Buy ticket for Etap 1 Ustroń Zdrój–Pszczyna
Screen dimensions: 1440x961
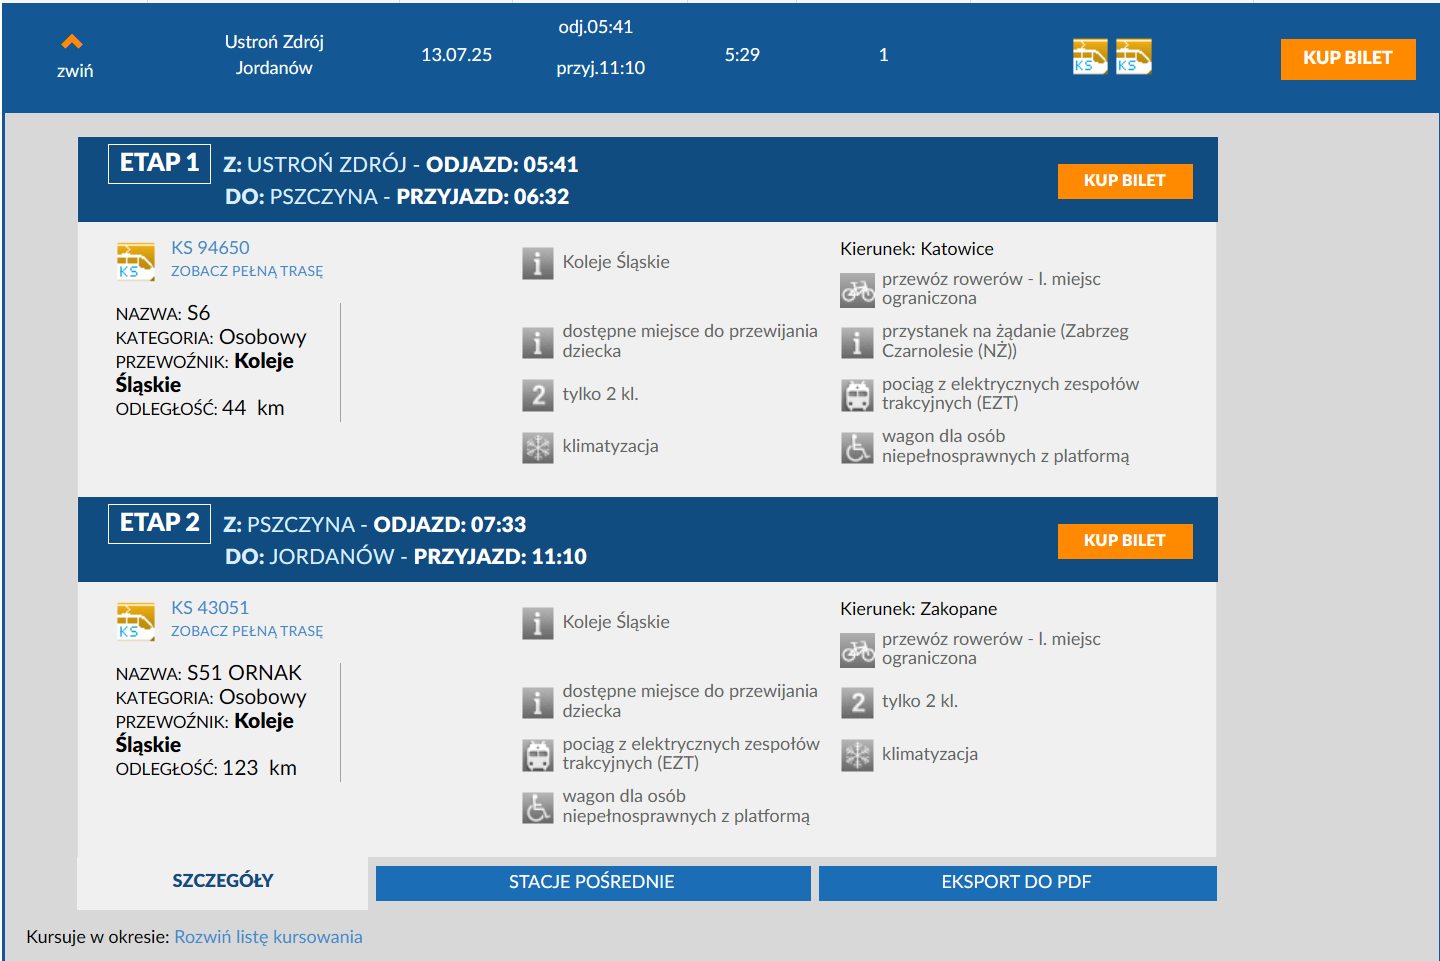[x=1124, y=181]
